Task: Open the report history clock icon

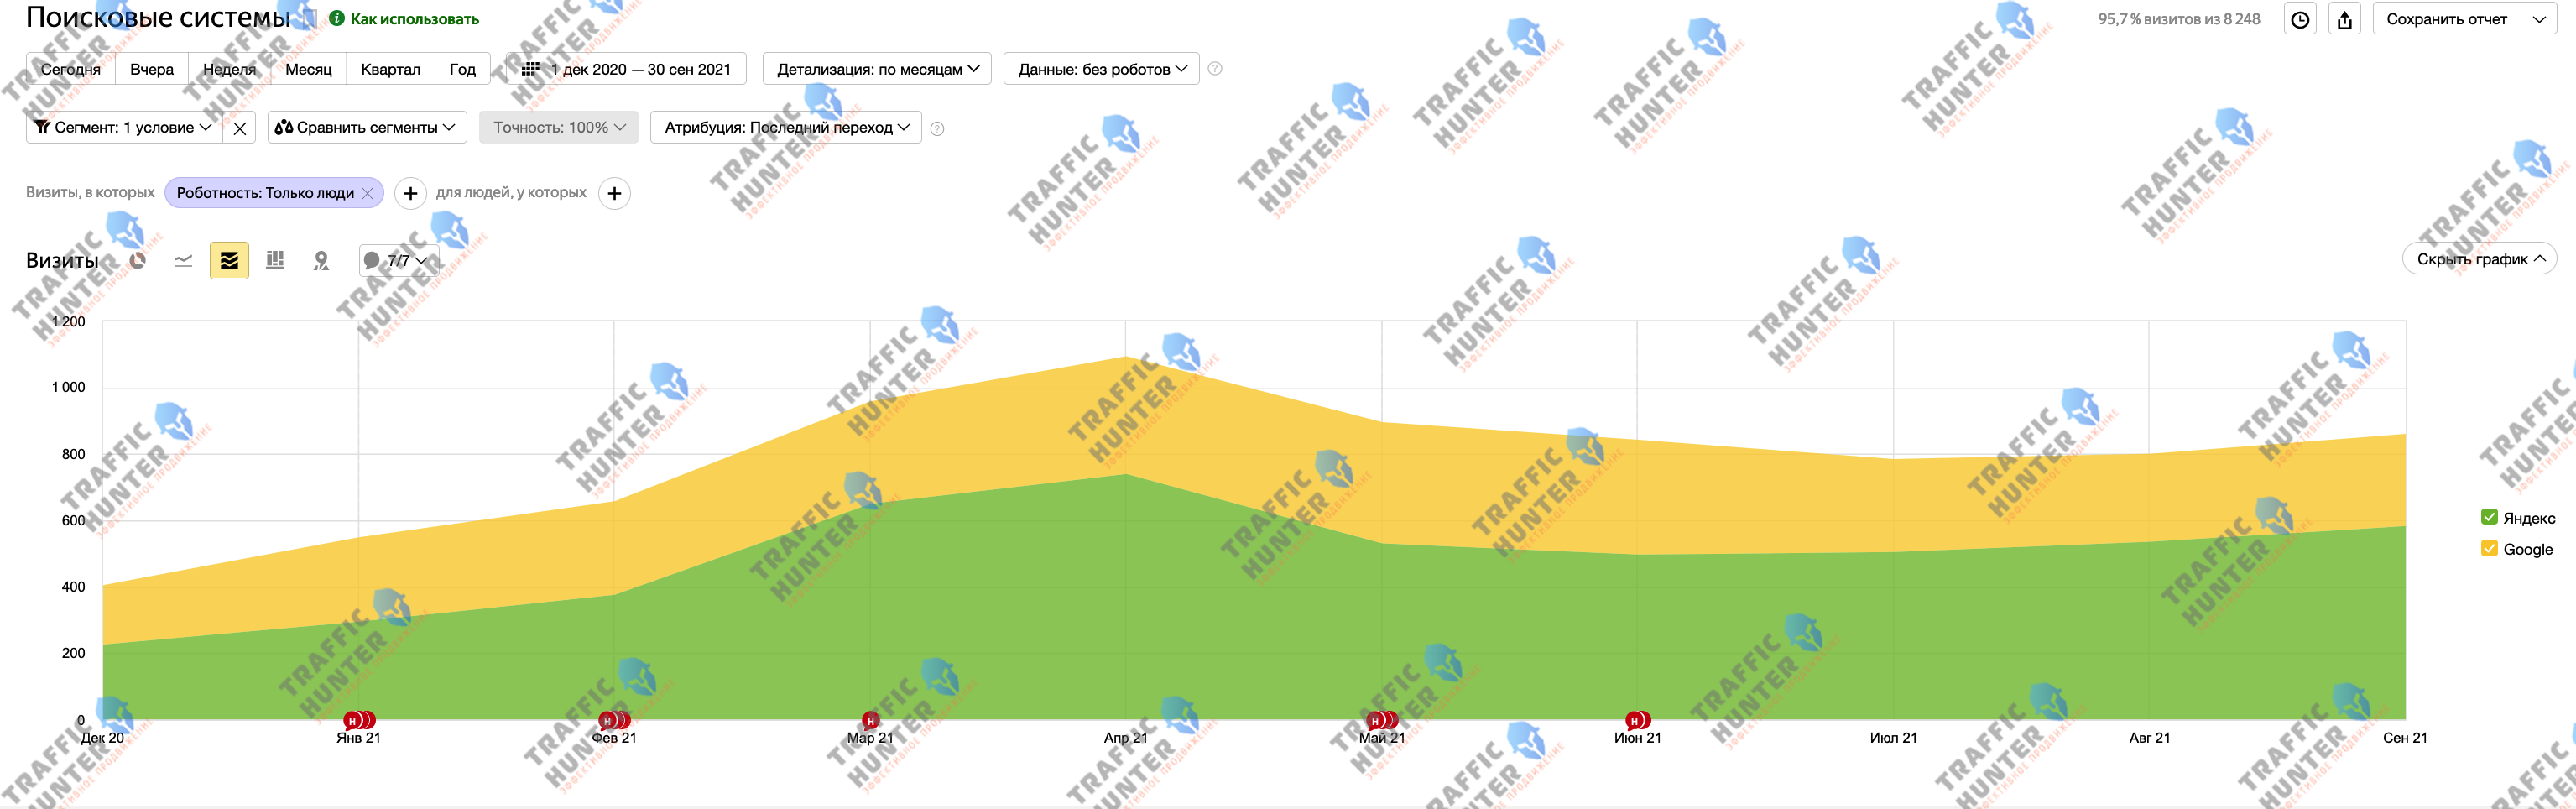Action: [2300, 20]
